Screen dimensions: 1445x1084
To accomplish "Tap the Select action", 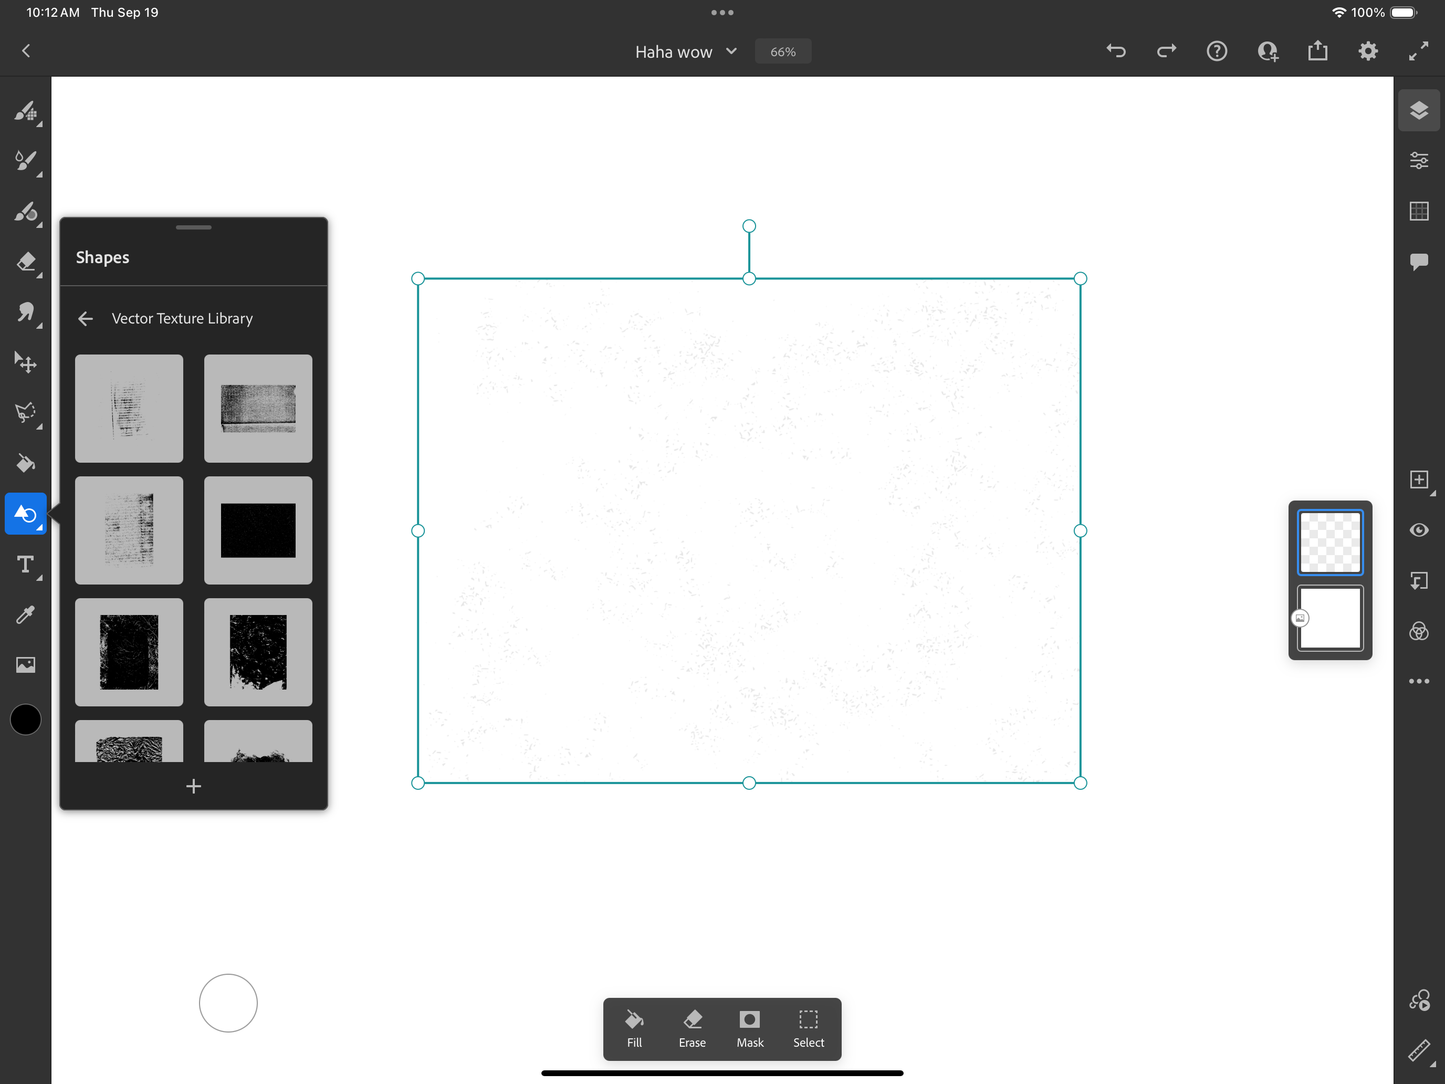I will click(808, 1029).
